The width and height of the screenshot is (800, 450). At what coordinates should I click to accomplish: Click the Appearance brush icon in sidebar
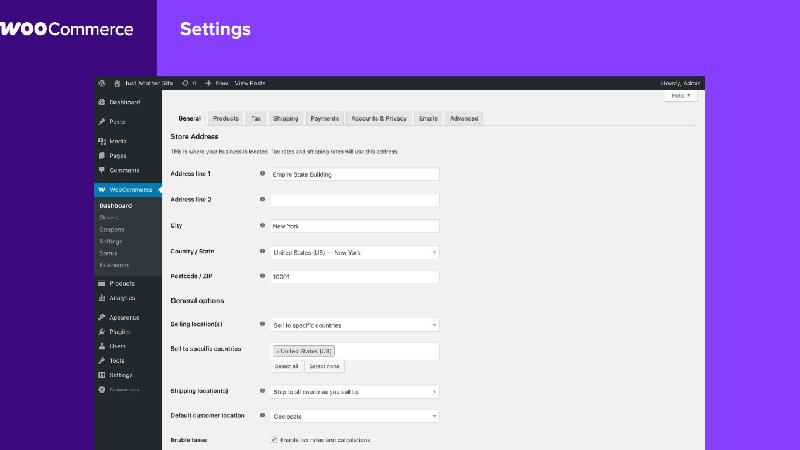(x=102, y=317)
